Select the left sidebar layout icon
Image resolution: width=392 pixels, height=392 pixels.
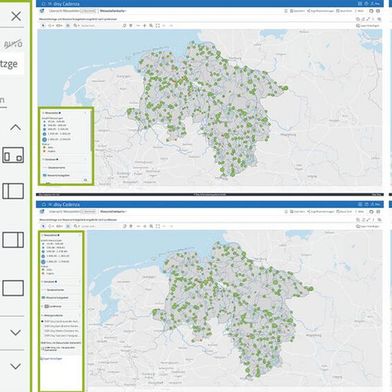(x=13, y=191)
